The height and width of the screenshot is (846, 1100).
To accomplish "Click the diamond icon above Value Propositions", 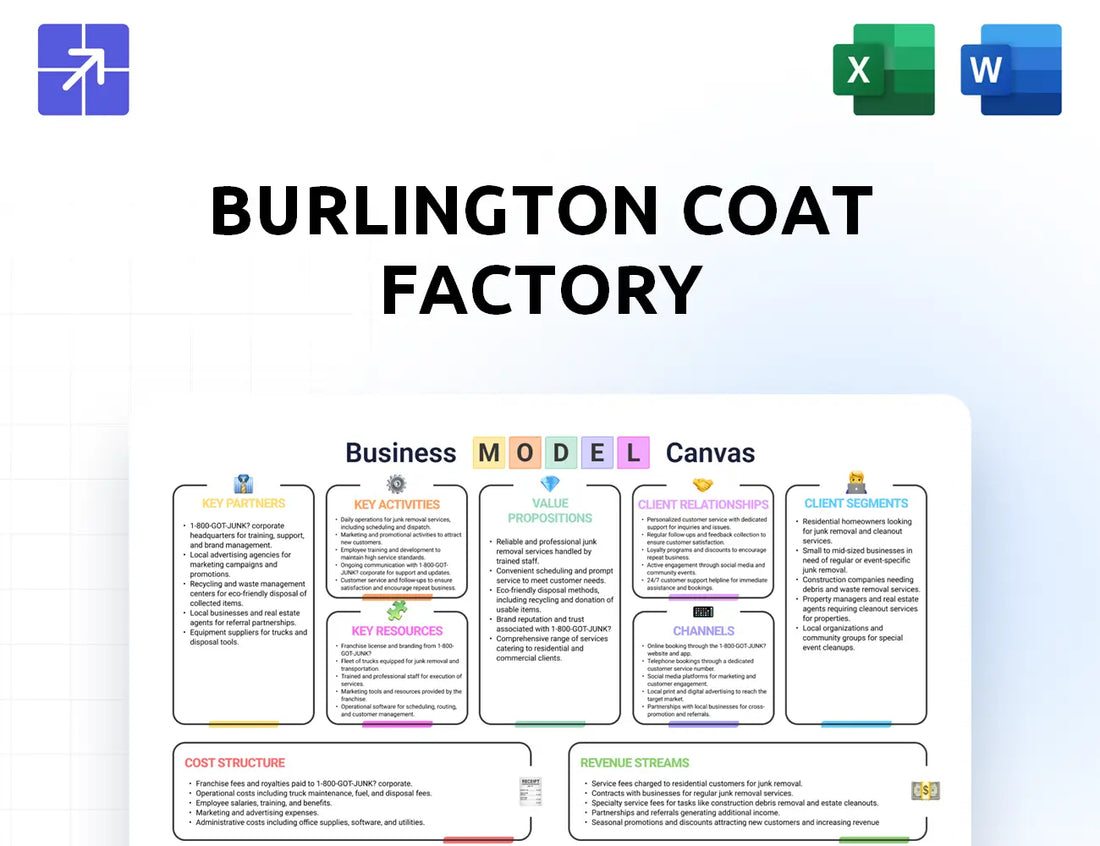I will [550, 484].
